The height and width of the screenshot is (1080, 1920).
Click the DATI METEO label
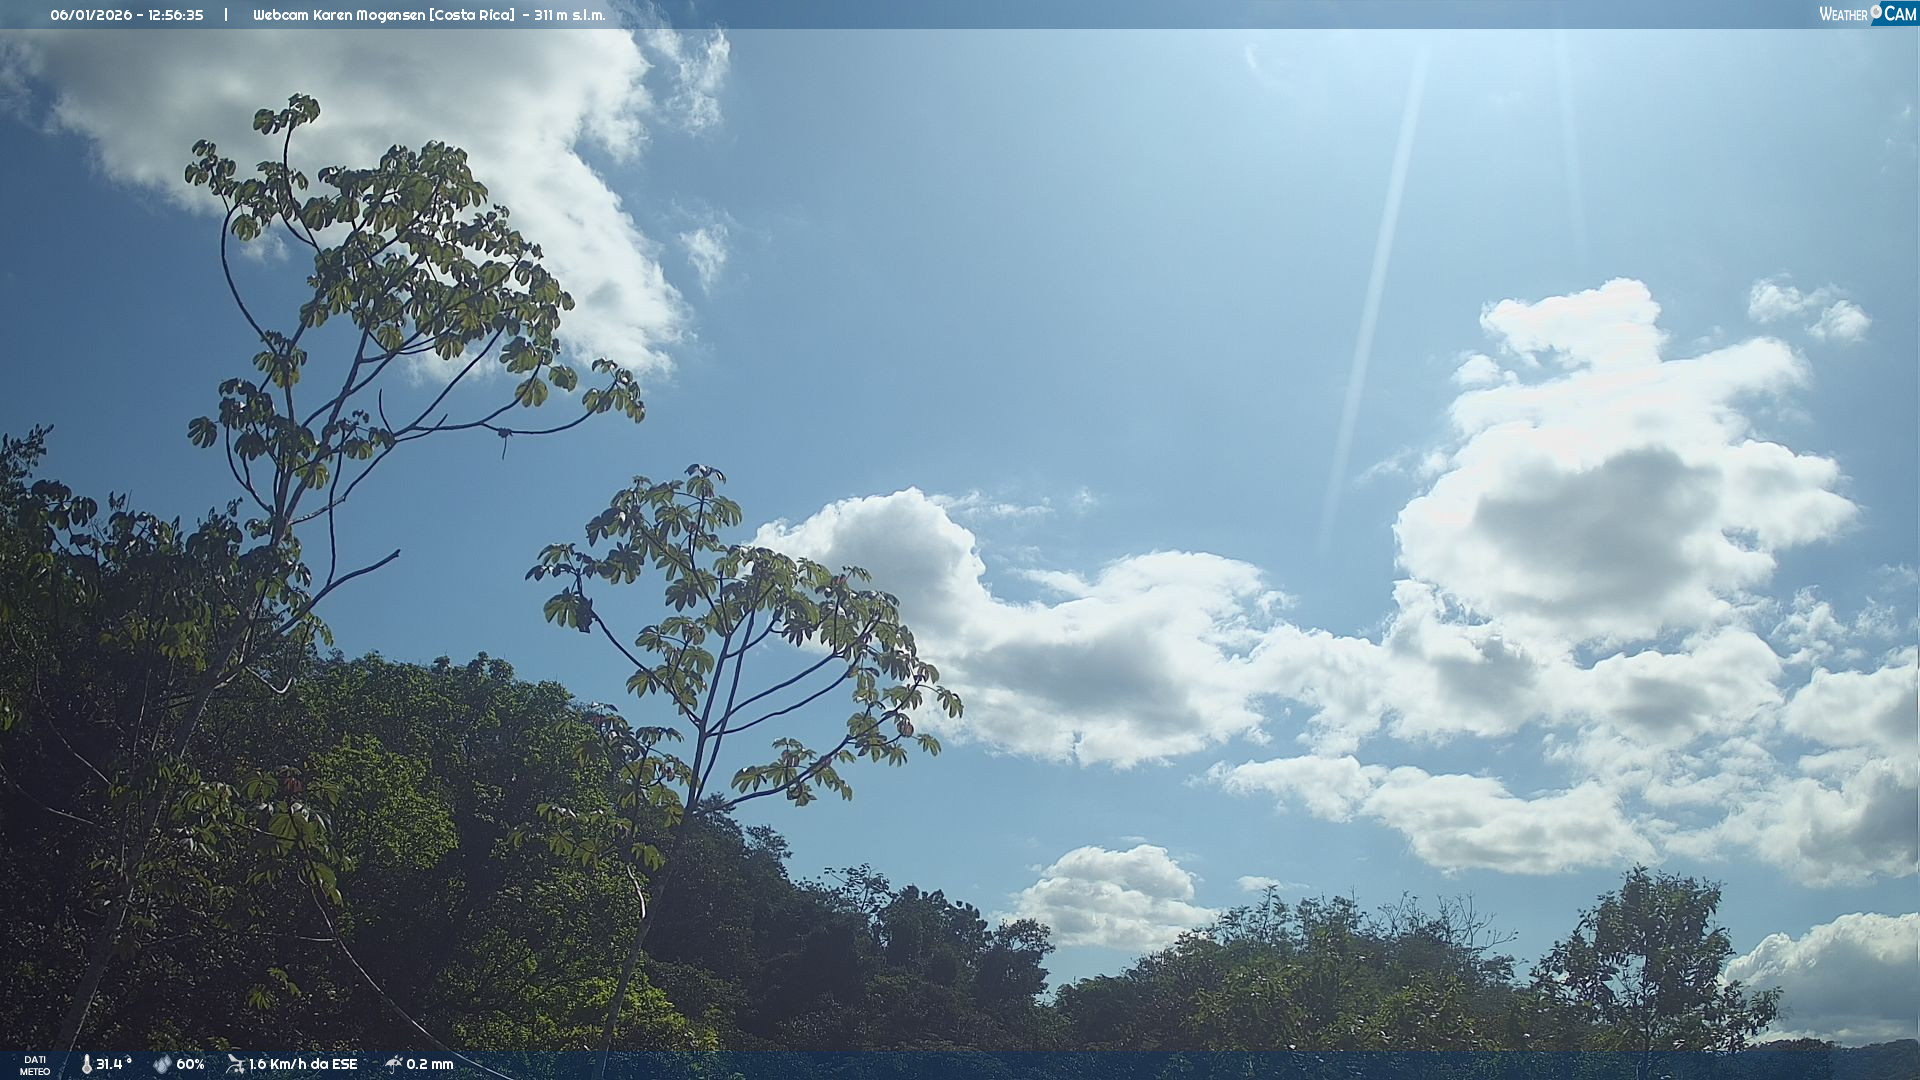click(35, 1065)
